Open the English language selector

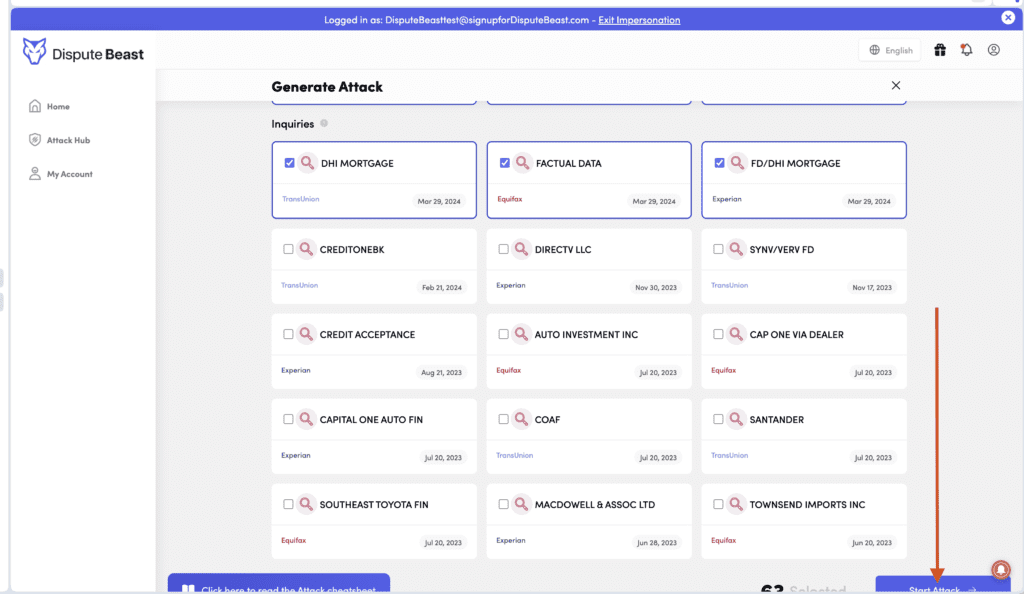coord(890,50)
